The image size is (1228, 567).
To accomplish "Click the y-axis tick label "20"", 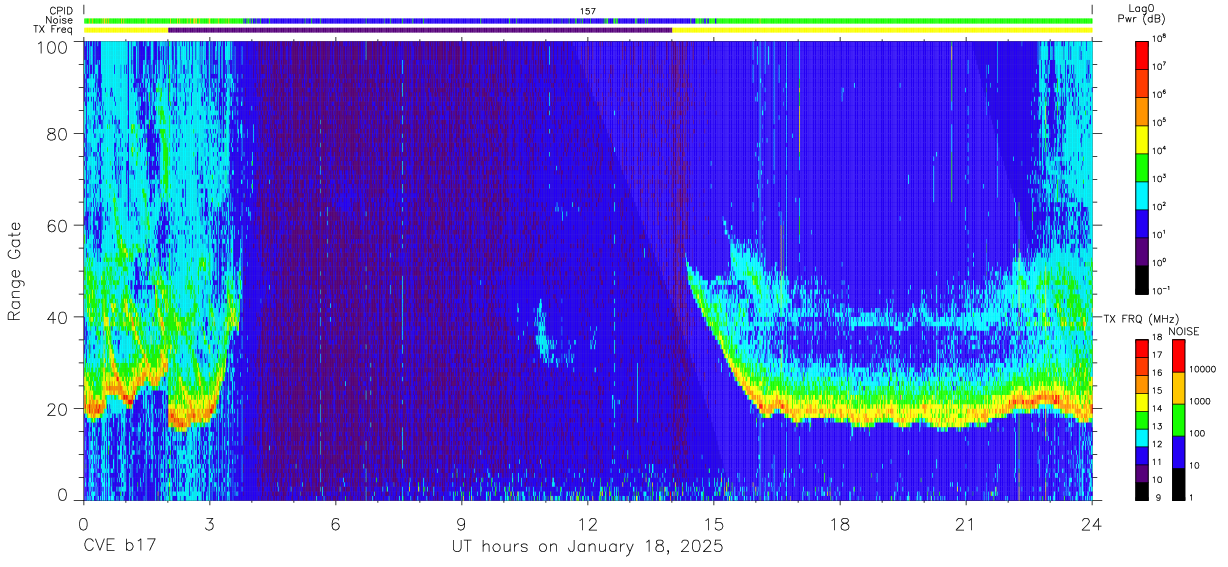I will click(x=59, y=409).
